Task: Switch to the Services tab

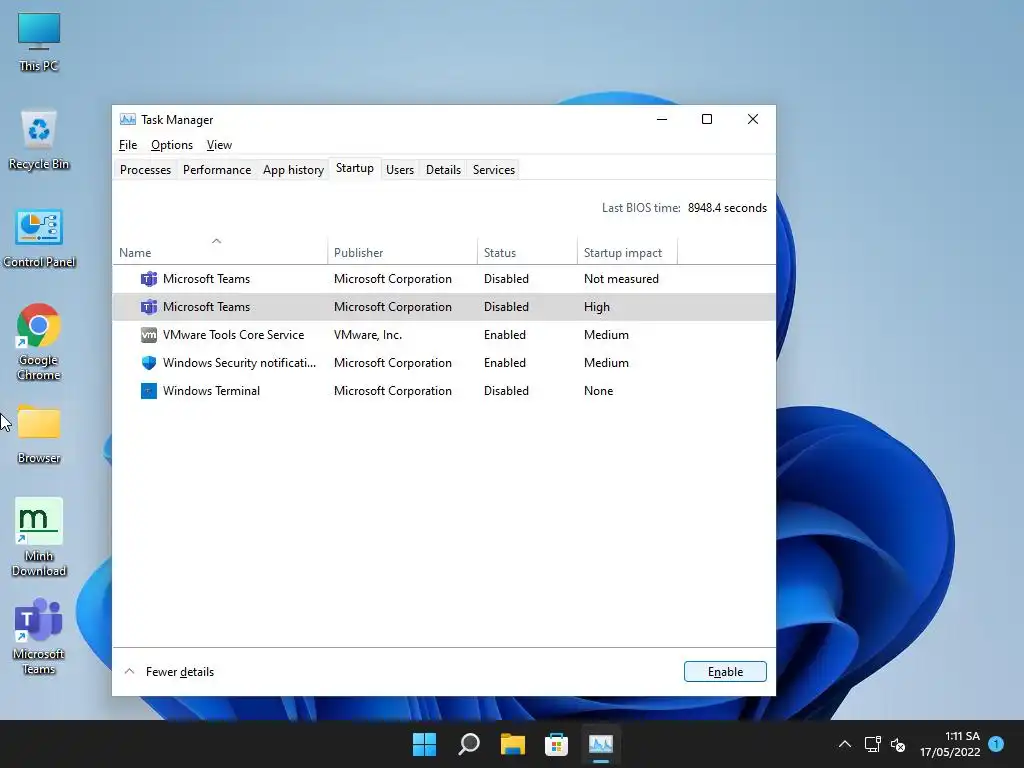Action: 494,170
